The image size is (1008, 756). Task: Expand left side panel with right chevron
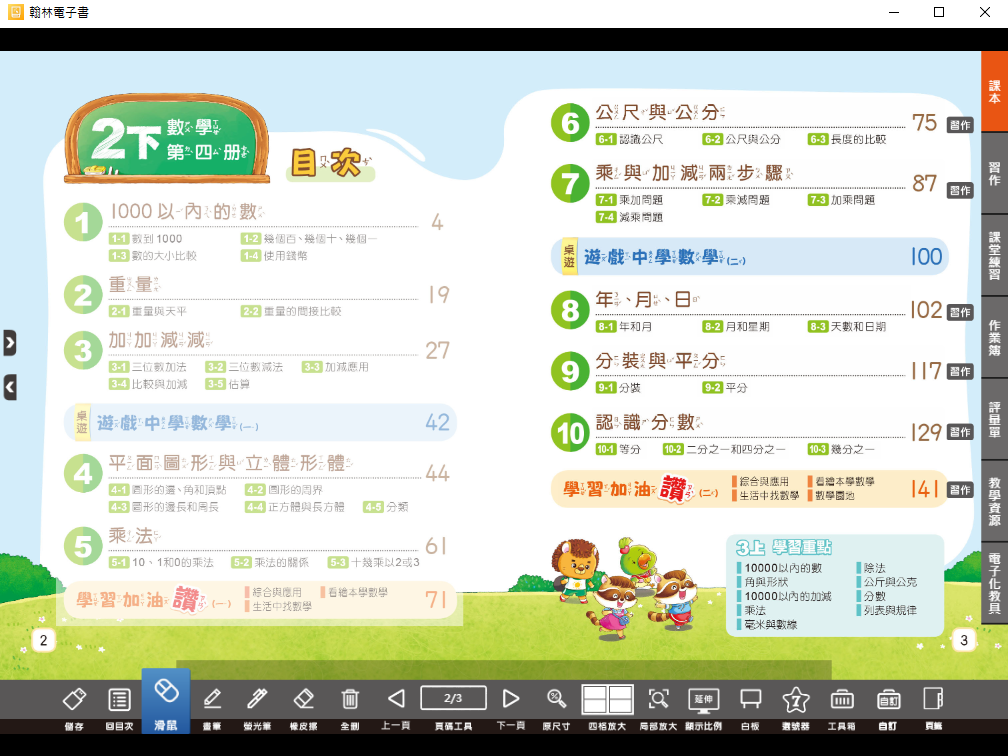tap(9, 343)
